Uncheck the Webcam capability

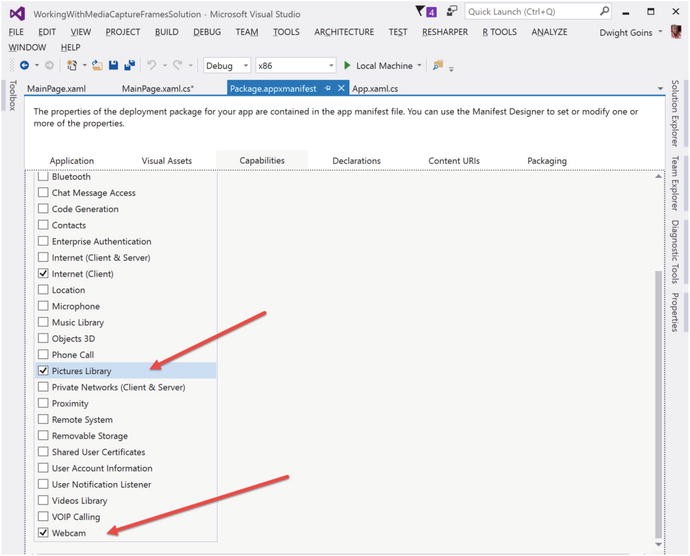coord(43,533)
